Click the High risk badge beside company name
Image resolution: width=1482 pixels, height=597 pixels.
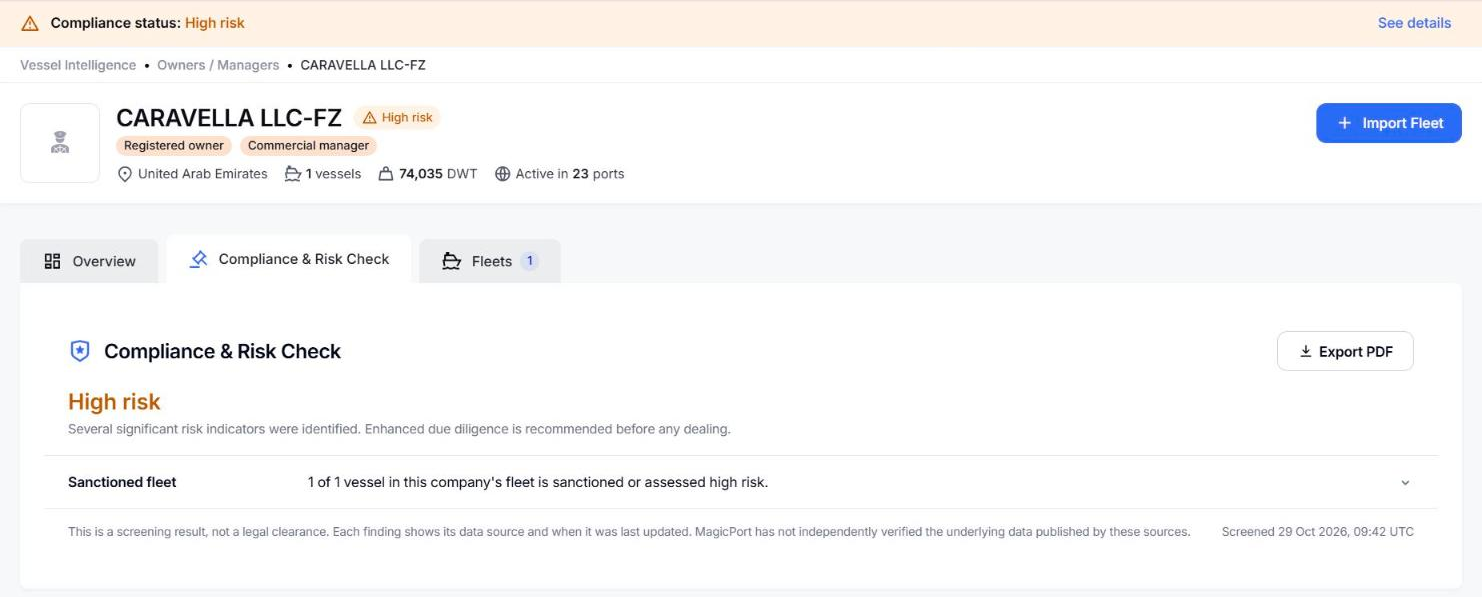pyautogui.click(x=397, y=117)
